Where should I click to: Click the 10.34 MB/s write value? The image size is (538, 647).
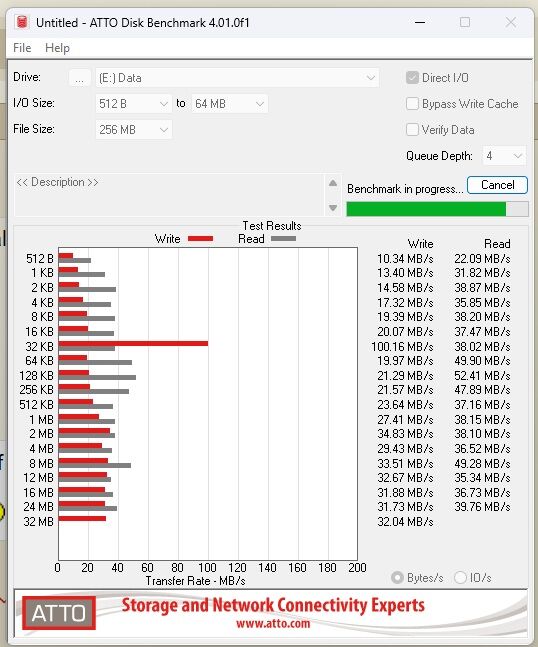coord(405,259)
